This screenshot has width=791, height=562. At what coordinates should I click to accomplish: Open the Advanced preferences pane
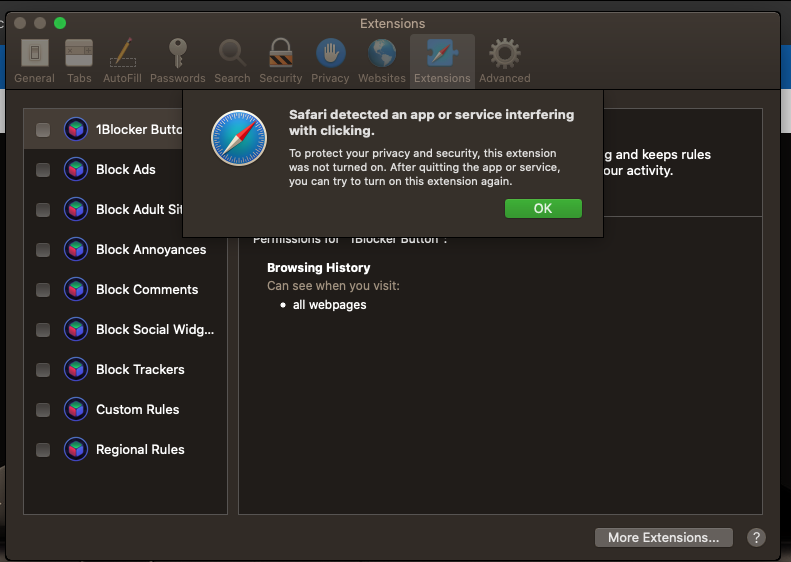pyautogui.click(x=504, y=61)
